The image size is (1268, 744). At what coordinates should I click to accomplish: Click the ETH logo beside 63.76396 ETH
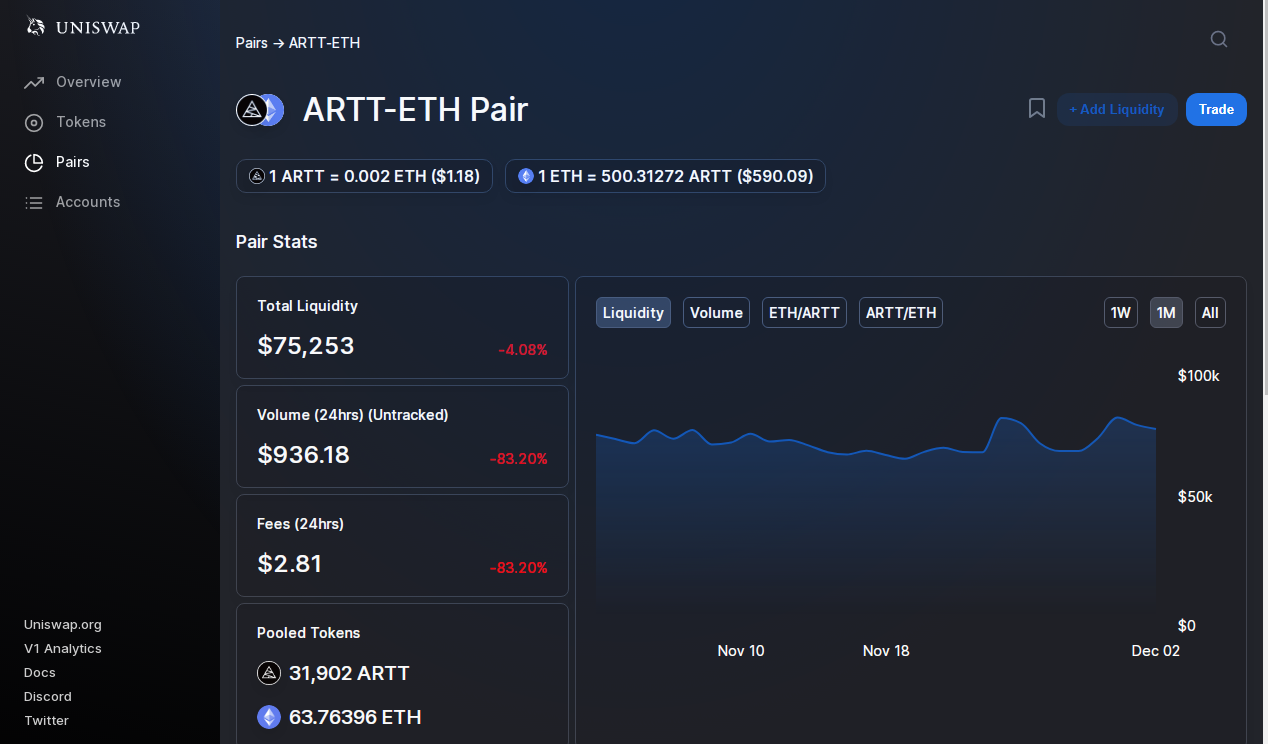[x=269, y=717]
